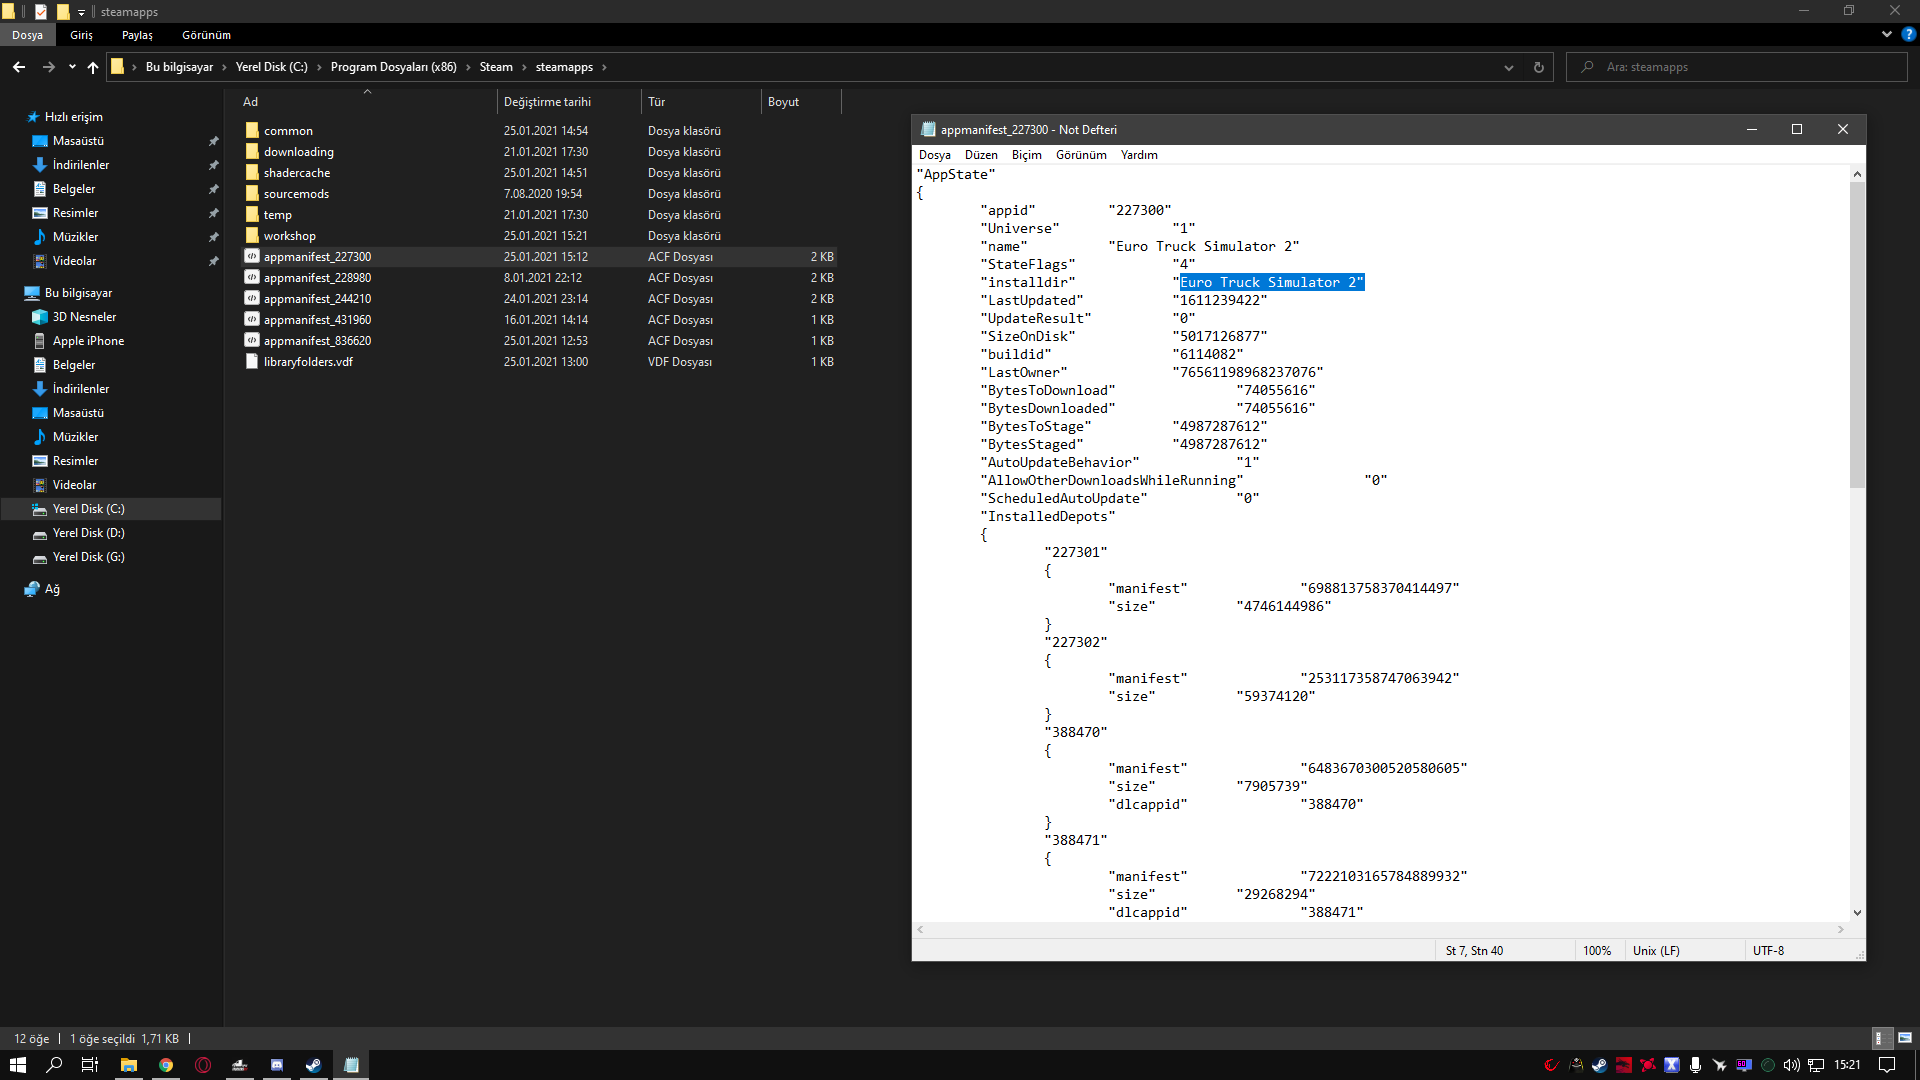The image size is (1920, 1080).
Task: Select Yerel Disk (D:) in sidebar
Action: (88, 533)
